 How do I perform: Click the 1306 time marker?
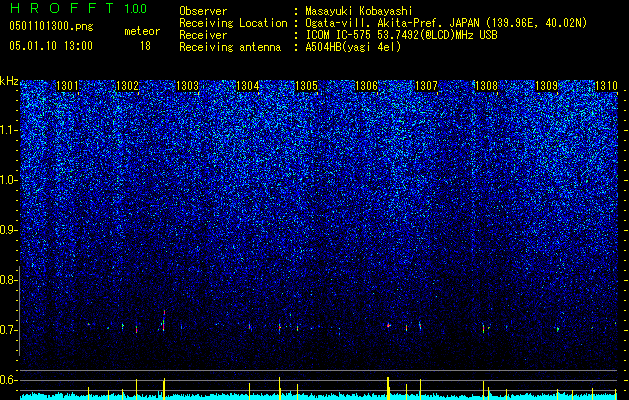(x=367, y=86)
